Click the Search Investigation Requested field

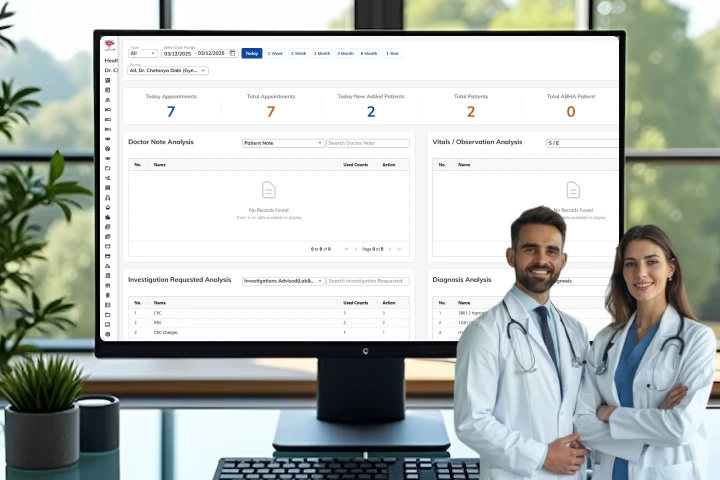coord(368,281)
